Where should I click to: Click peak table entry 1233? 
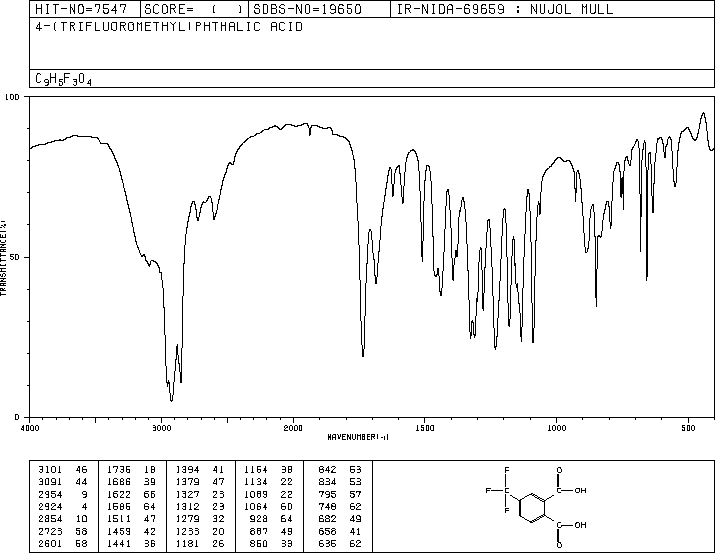coord(187,531)
